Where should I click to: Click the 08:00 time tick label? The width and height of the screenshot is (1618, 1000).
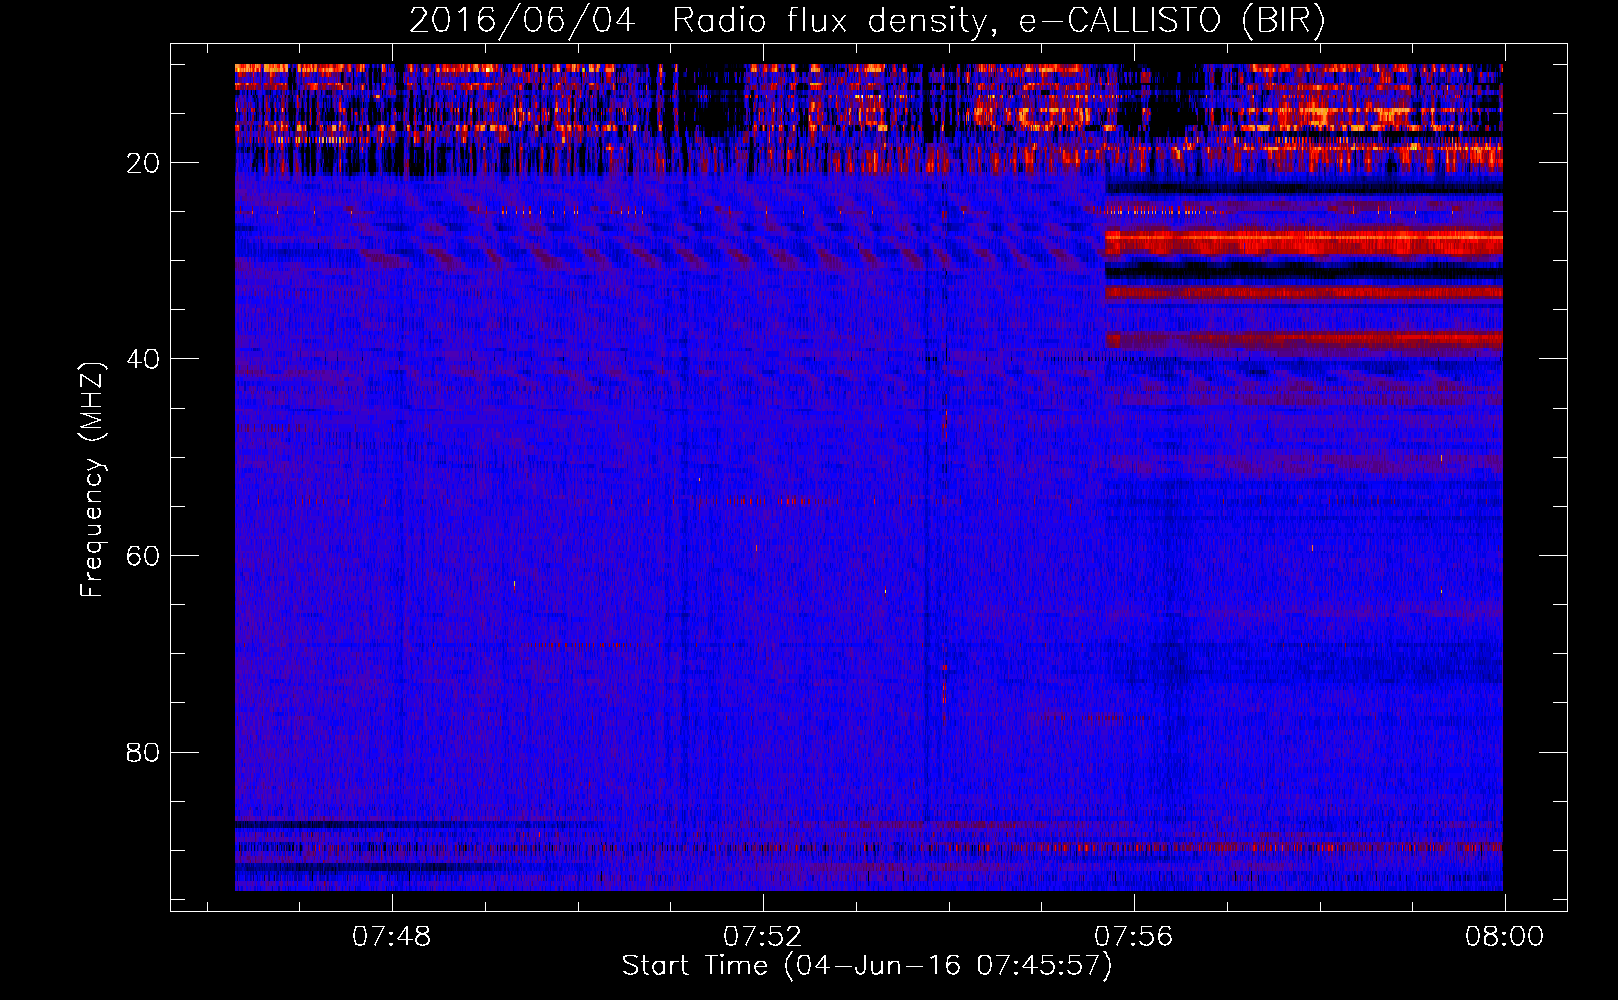pyautogui.click(x=1504, y=937)
